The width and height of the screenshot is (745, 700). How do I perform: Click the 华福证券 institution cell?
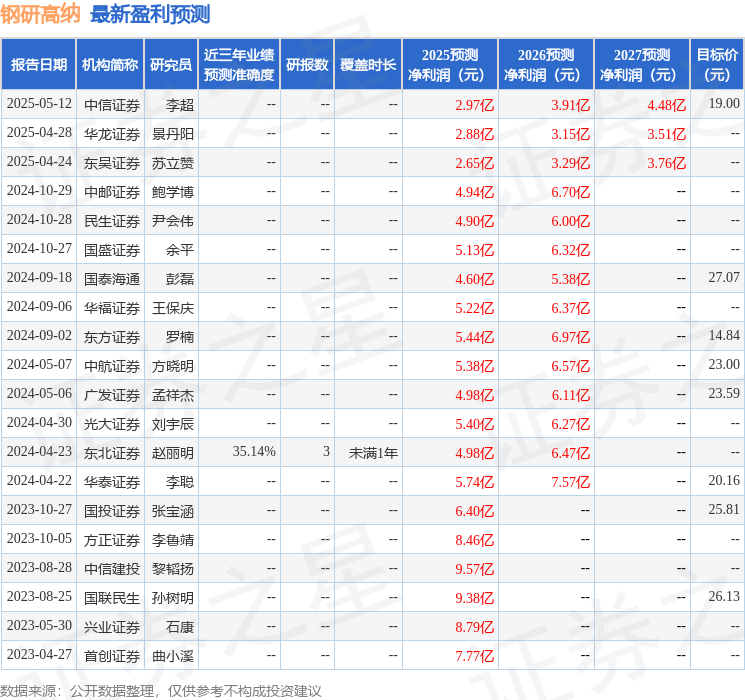(x=112, y=308)
